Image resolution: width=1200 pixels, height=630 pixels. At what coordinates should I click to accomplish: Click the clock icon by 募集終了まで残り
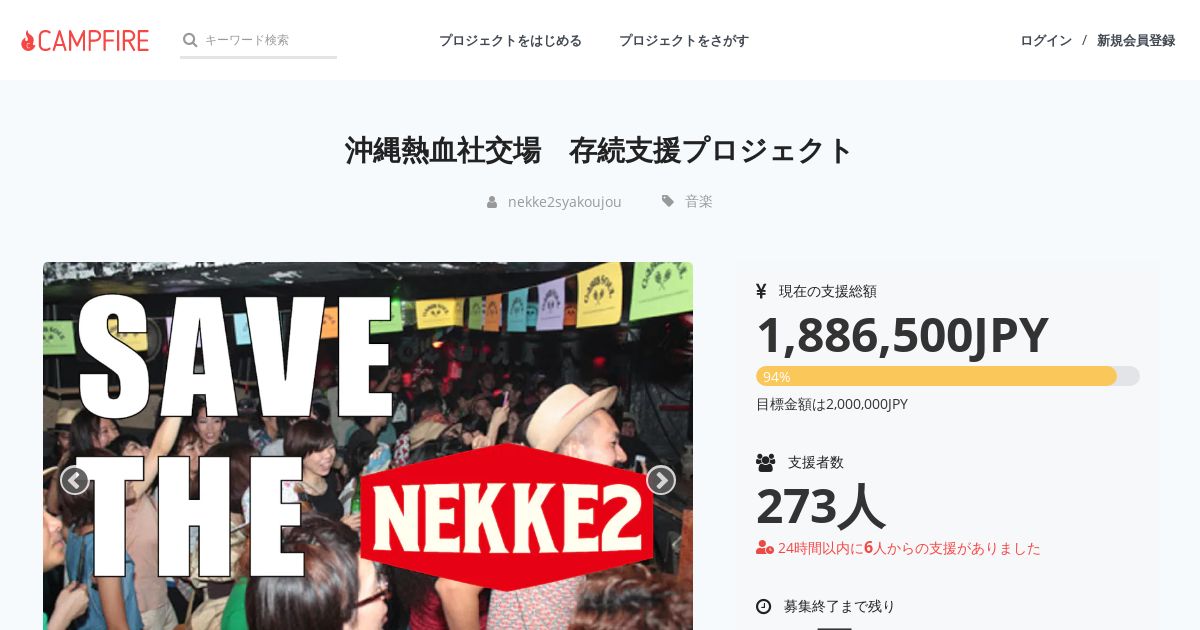(764, 606)
